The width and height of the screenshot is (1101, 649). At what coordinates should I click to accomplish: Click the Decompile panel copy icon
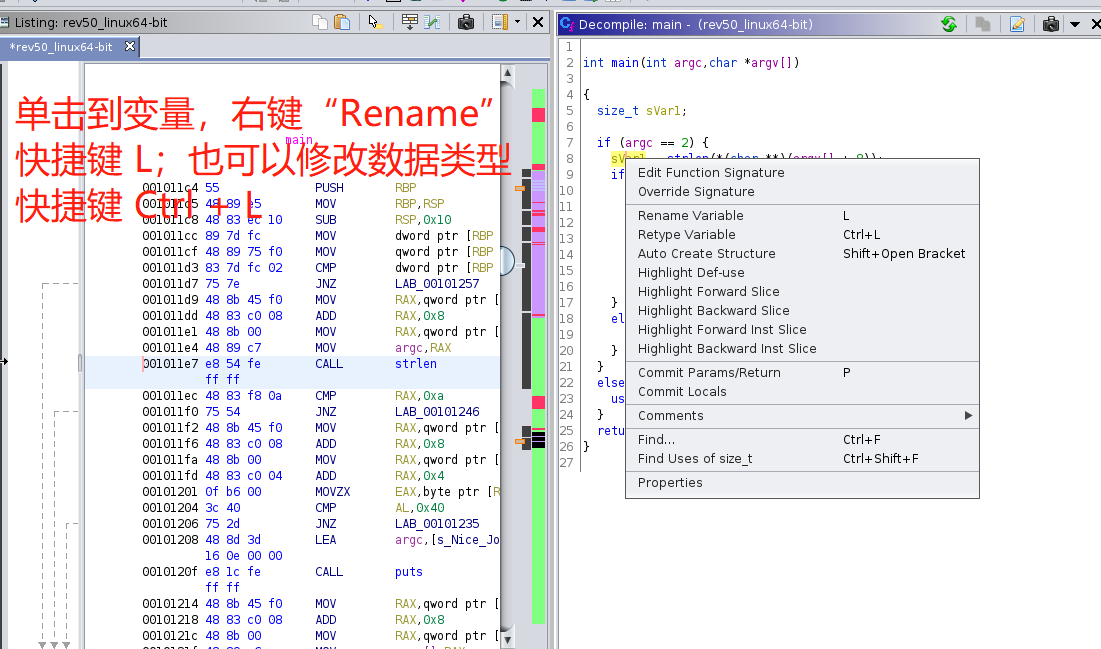pos(983,24)
